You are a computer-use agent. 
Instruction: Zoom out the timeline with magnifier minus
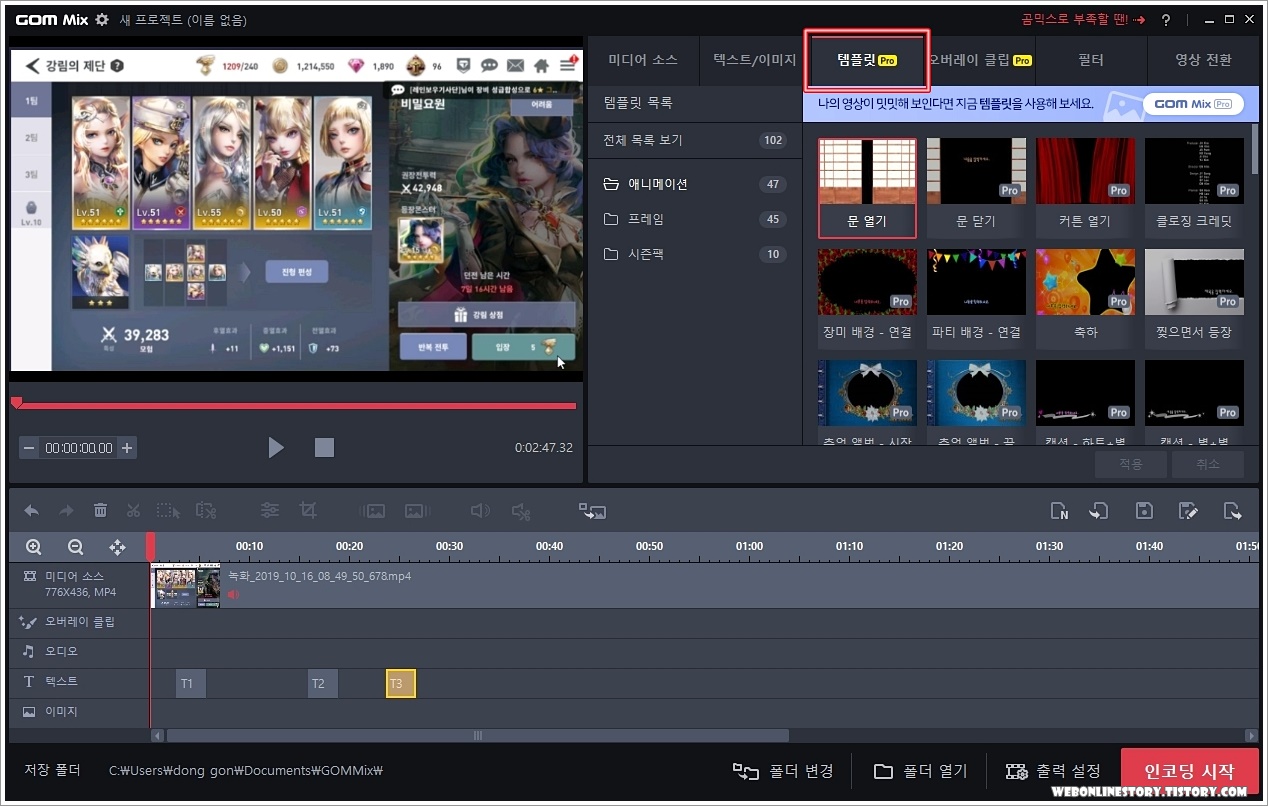pos(75,547)
